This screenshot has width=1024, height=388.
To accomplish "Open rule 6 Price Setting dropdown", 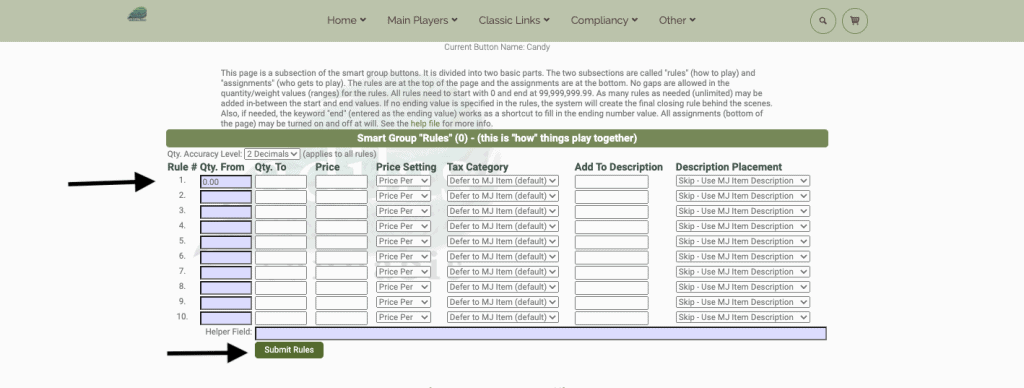I will 404,257.
